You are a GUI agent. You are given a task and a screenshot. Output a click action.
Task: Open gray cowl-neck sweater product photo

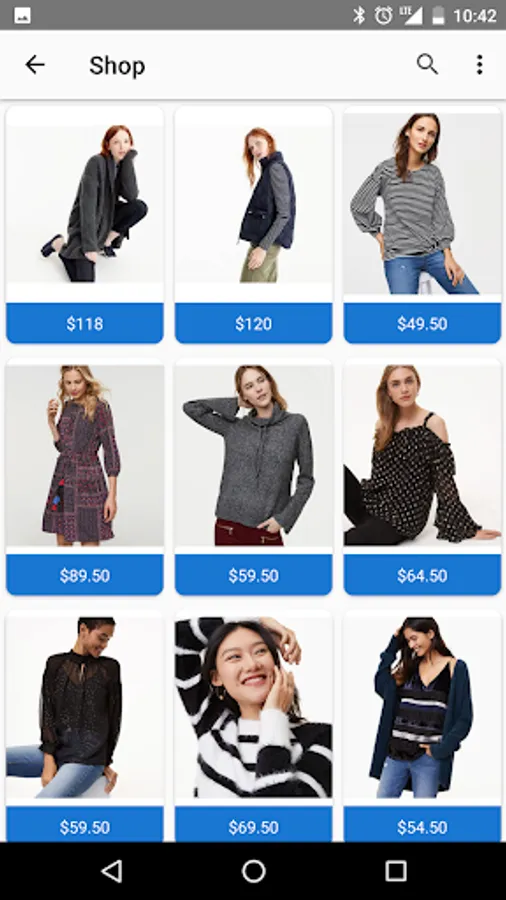tap(254, 455)
